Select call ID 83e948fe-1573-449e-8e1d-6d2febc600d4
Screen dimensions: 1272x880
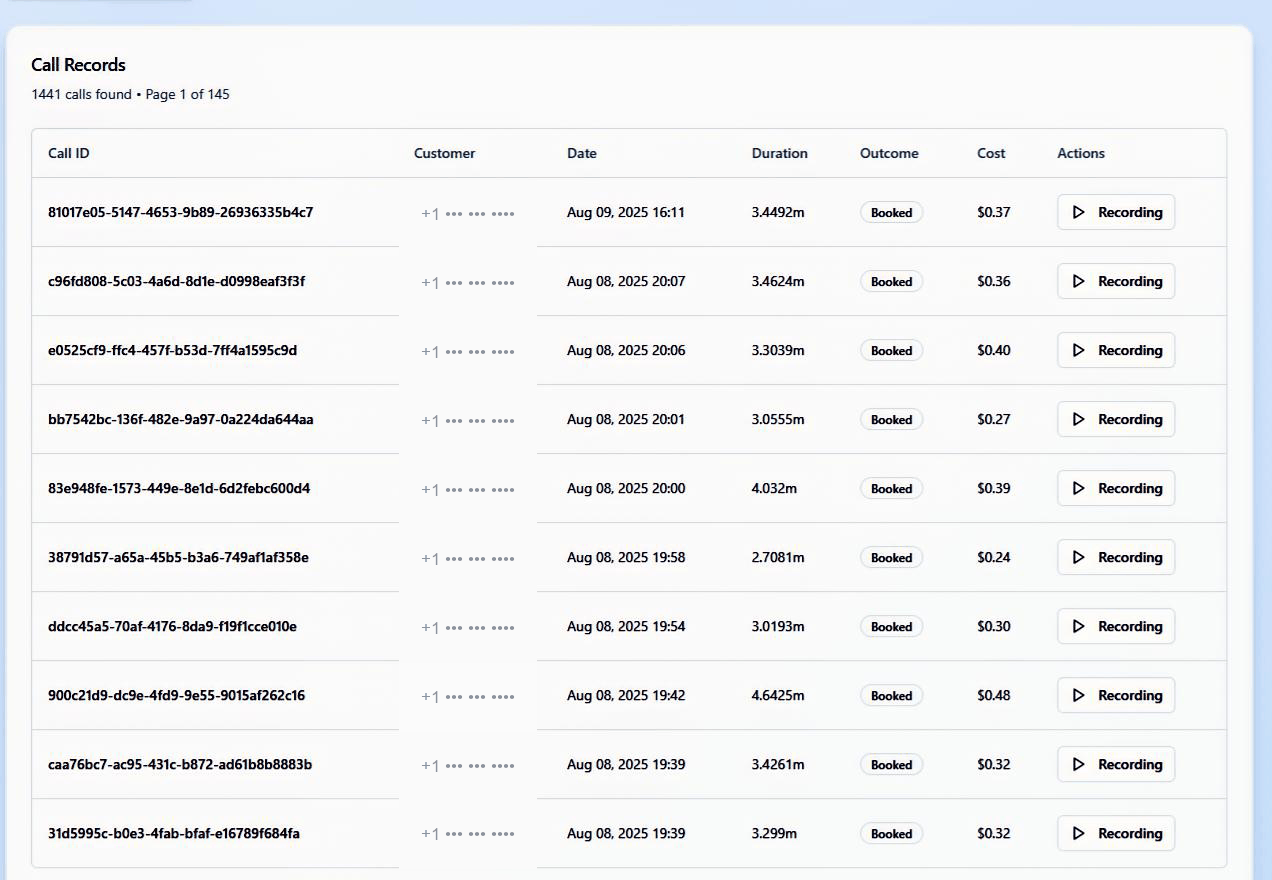pyautogui.click(x=179, y=488)
